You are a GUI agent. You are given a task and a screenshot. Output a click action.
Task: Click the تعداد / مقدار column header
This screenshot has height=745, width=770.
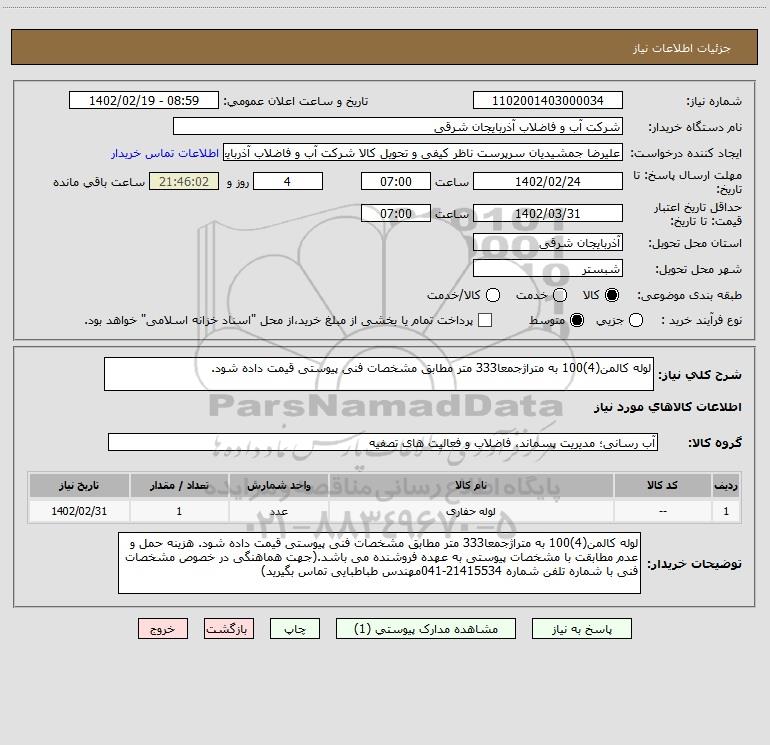(x=179, y=485)
